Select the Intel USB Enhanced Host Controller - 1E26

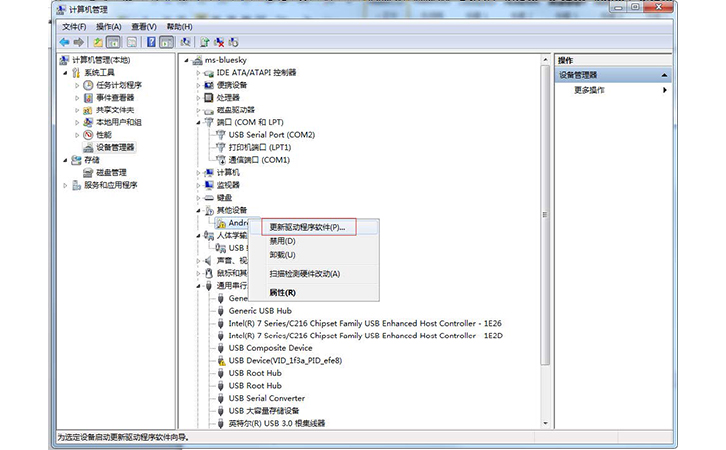coord(365,324)
